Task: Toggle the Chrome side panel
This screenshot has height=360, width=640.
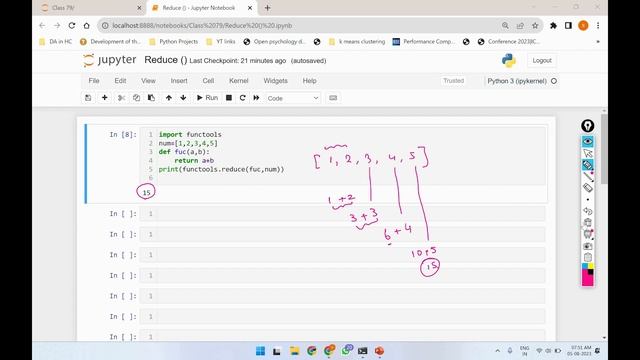Action: pyautogui.click(x=568, y=25)
